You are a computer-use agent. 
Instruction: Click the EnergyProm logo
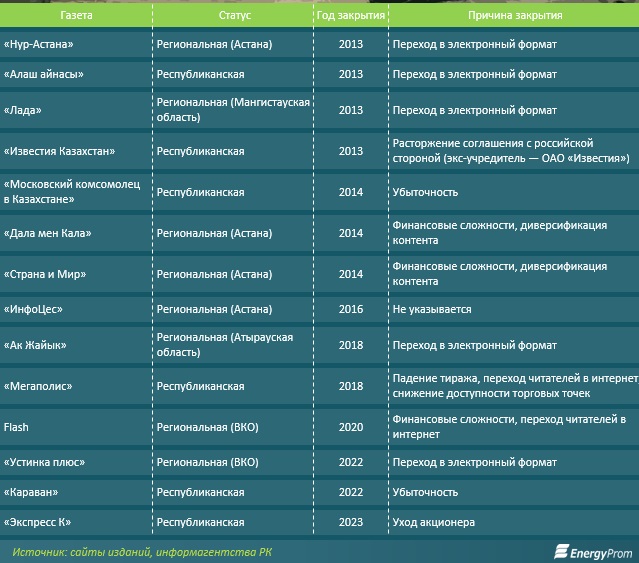593,552
